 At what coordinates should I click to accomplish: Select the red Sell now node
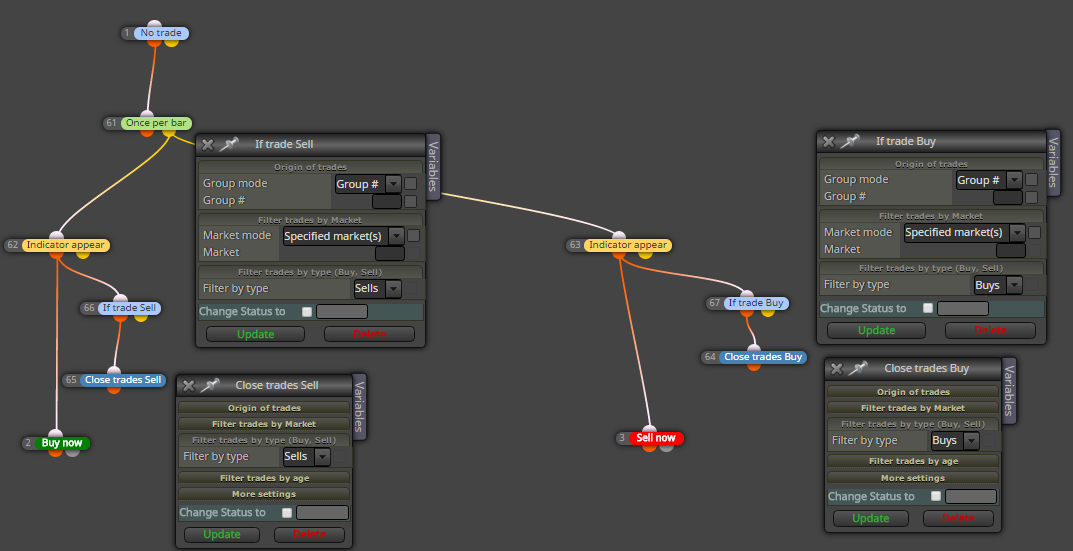[x=656, y=438]
